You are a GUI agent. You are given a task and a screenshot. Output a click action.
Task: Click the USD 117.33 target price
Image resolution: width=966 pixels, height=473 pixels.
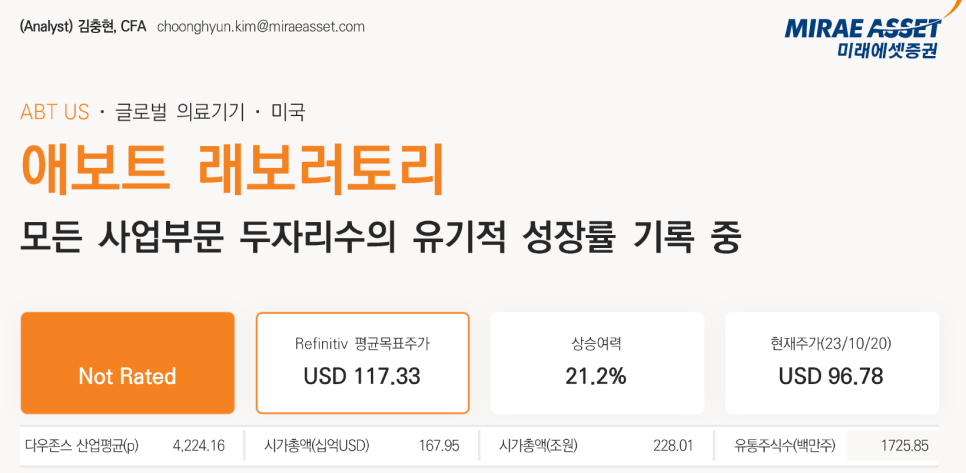pyautogui.click(x=362, y=376)
